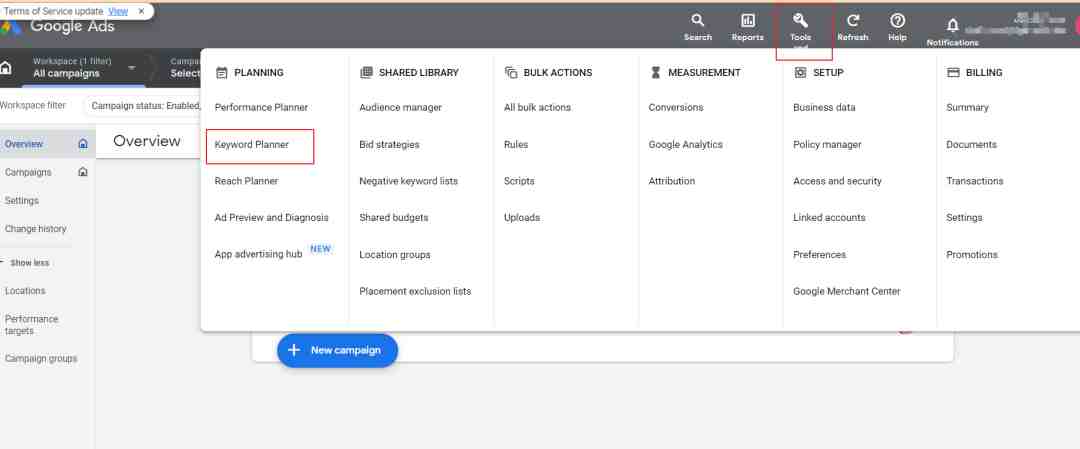Open Google Merchant Center
Screen dimensions: 1080x449
[847, 291]
